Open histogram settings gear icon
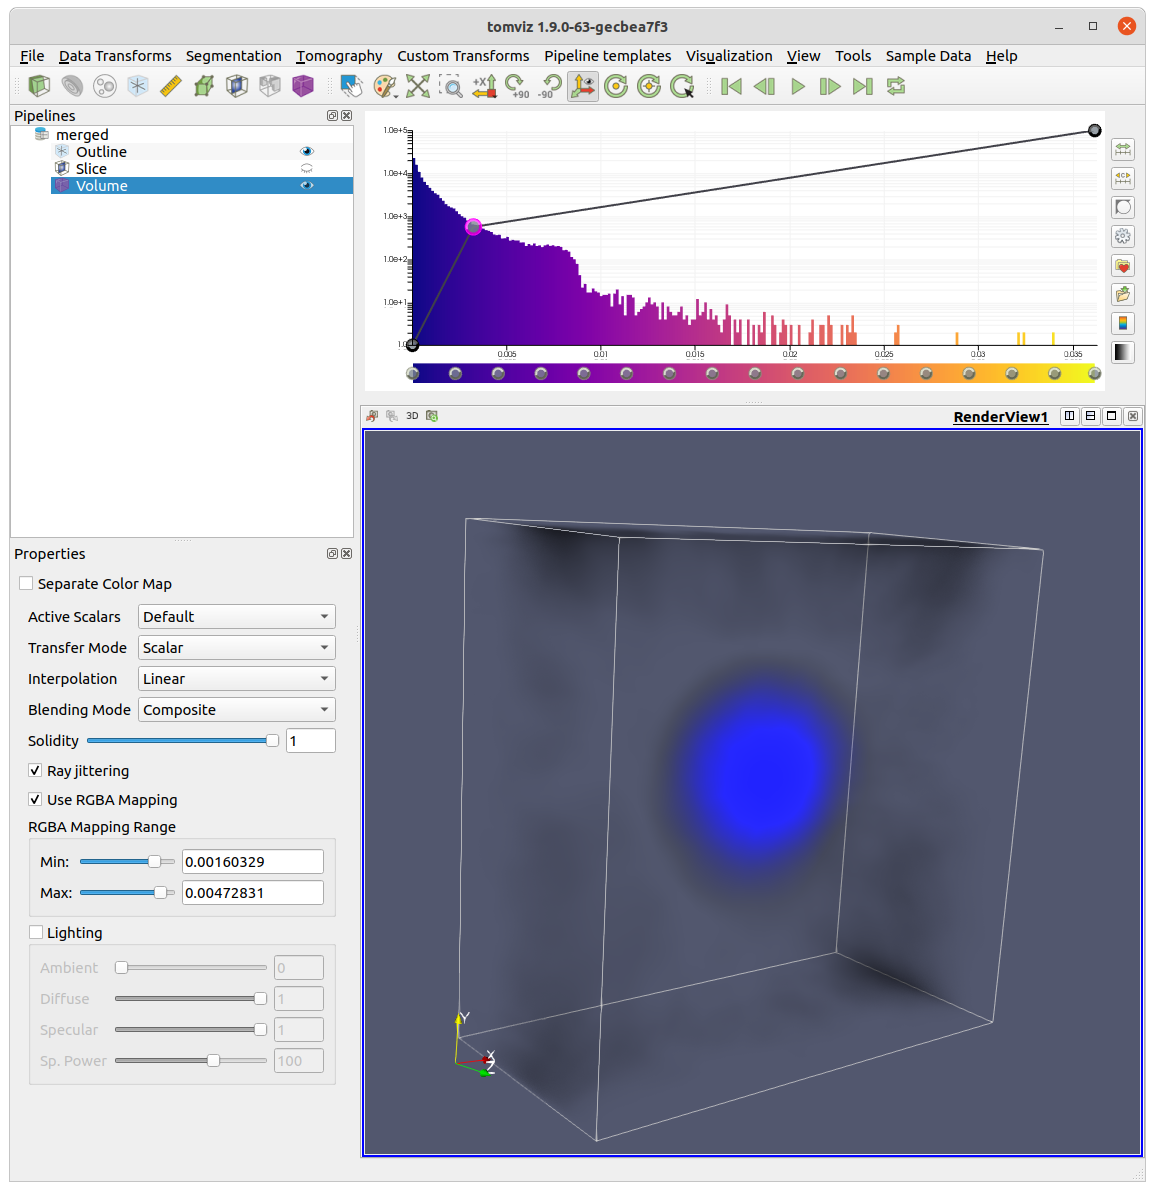1155x1191 pixels. coord(1123,236)
